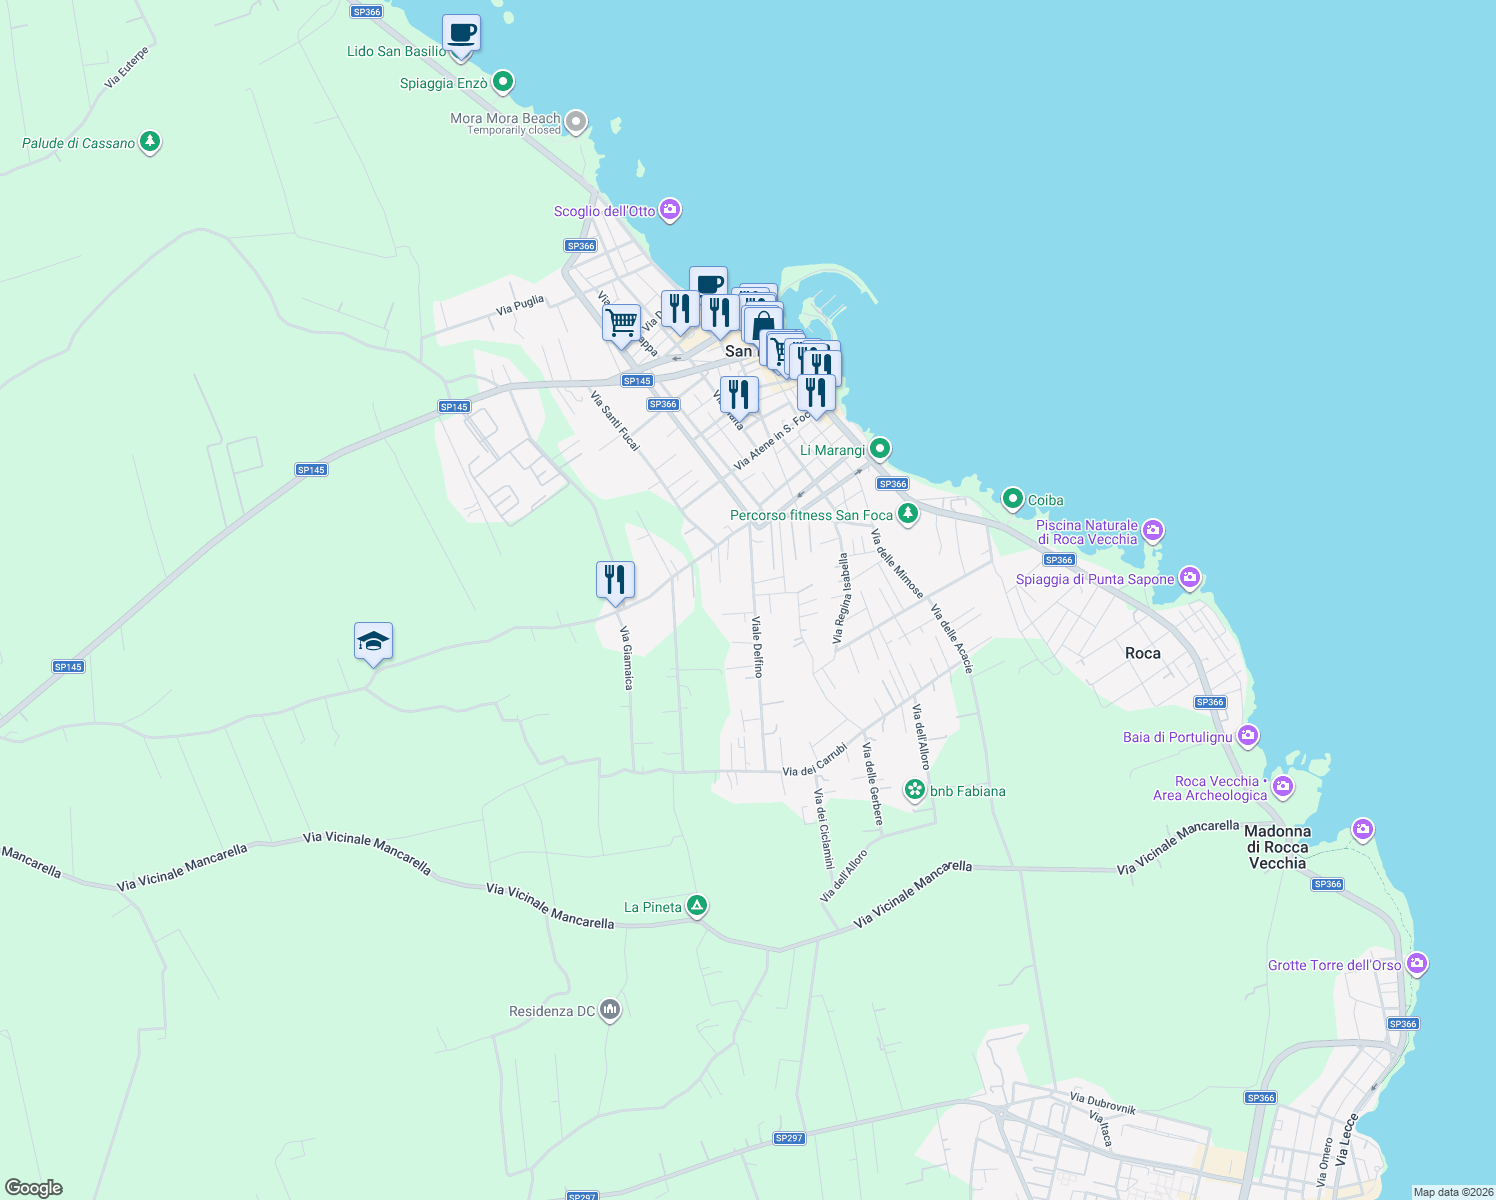The width and height of the screenshot is (1496, 1200).
Task: Open the graduation cap school icon
Action: coord(372,640)
